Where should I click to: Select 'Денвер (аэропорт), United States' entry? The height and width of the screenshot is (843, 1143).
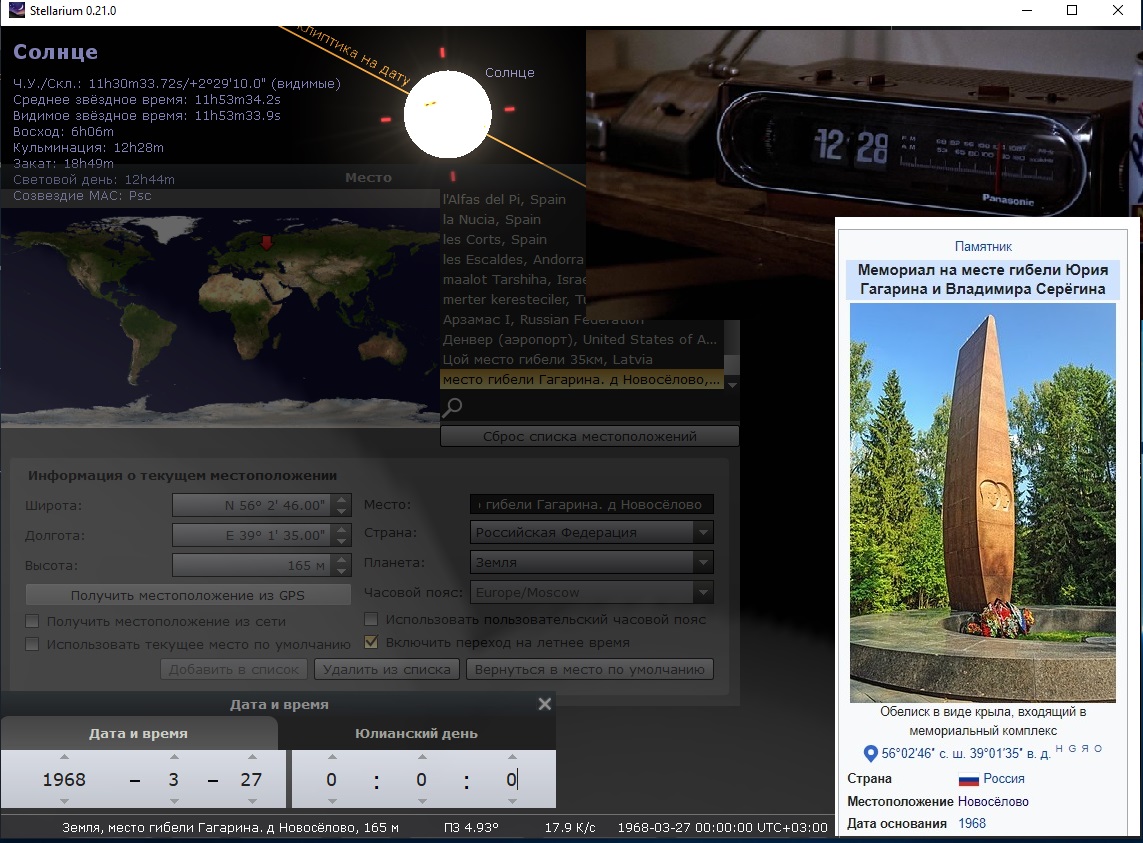pyautogui.click(x=580, y=339)
